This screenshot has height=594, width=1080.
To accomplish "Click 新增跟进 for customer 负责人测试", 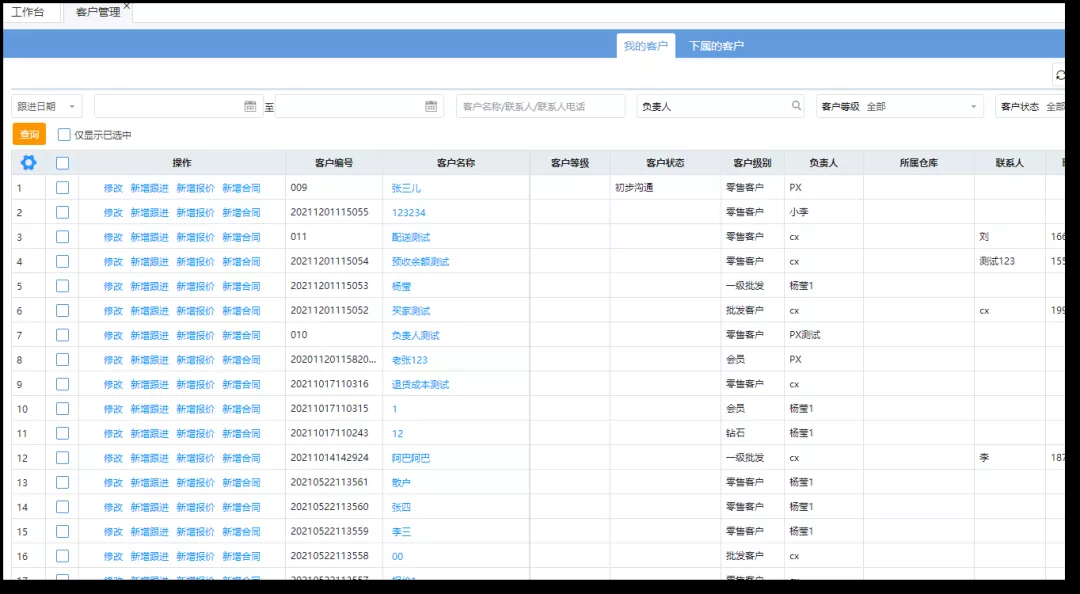I will (x=149, y=336).
